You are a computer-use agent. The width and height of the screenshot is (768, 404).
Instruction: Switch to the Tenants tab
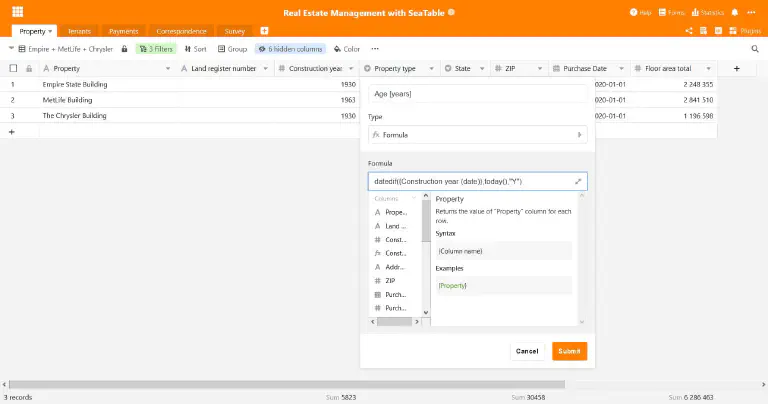coord(79,31)
